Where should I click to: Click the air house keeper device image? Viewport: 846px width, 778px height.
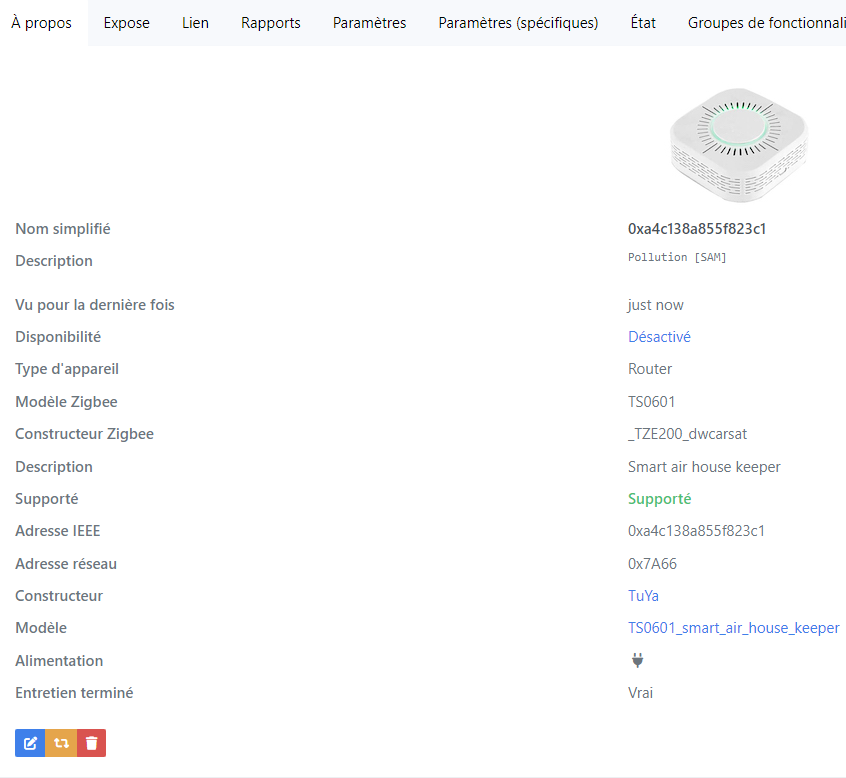pos(739,145)
